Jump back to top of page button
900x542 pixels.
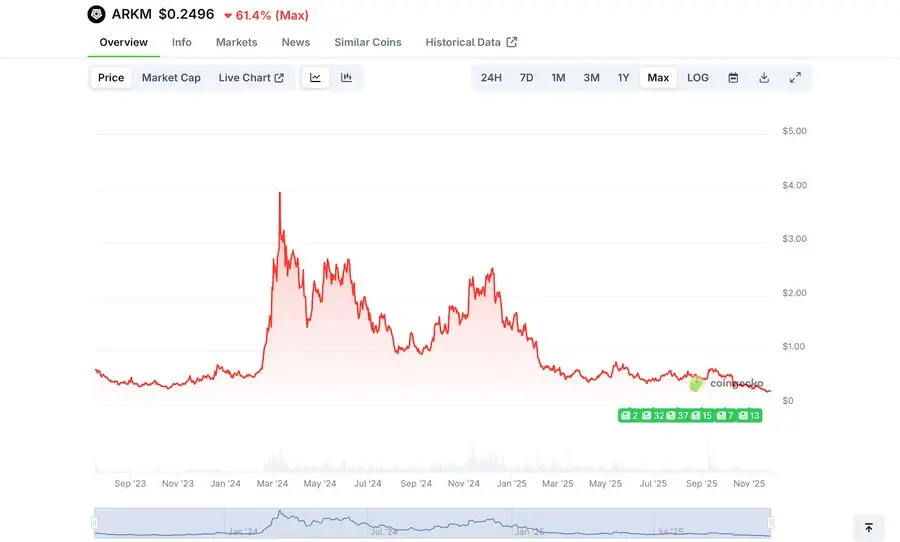[x=868, y=528]
